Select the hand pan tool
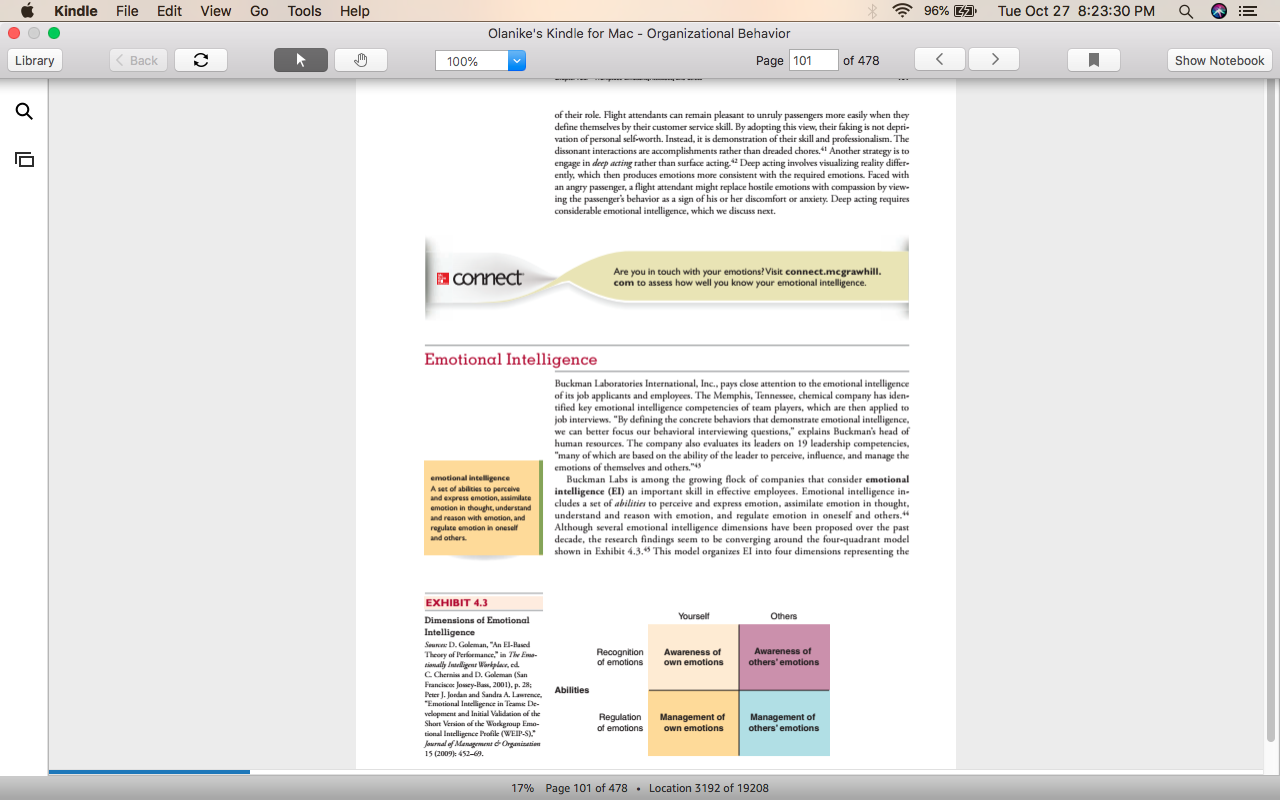 (361, 60)
